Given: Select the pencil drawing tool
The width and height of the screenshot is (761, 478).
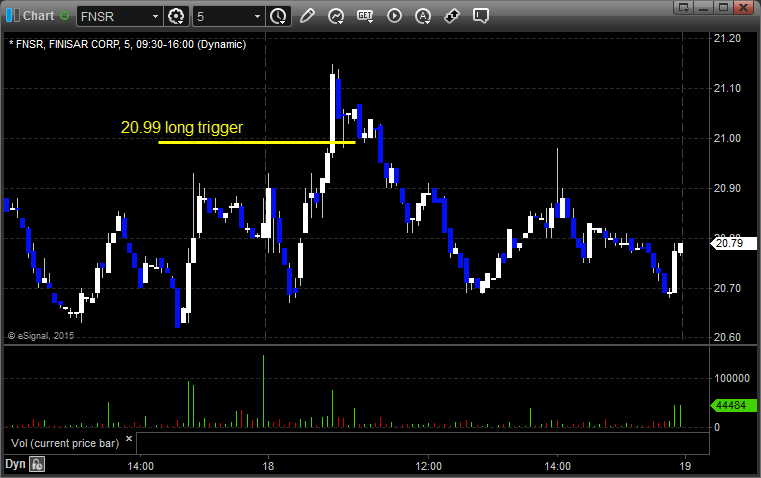Looking at the screenshot, I should coord(307,16).
